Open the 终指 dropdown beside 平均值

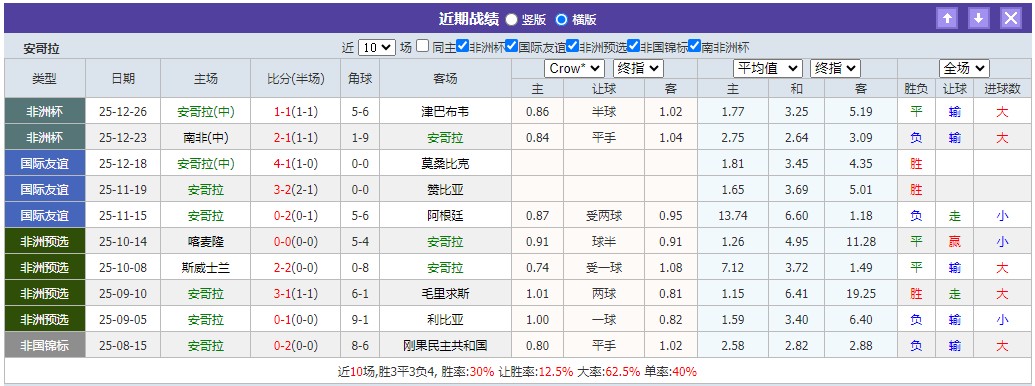(836, 69)
